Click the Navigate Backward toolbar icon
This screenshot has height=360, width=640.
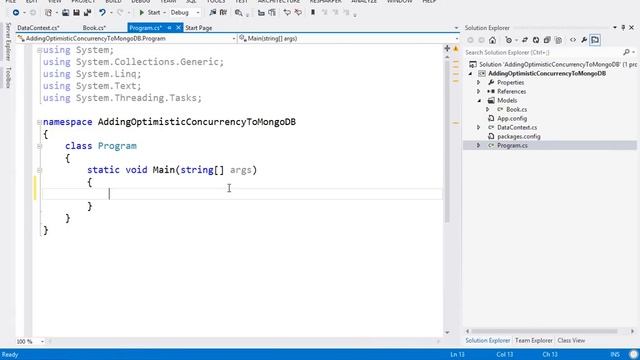point(16,13)
